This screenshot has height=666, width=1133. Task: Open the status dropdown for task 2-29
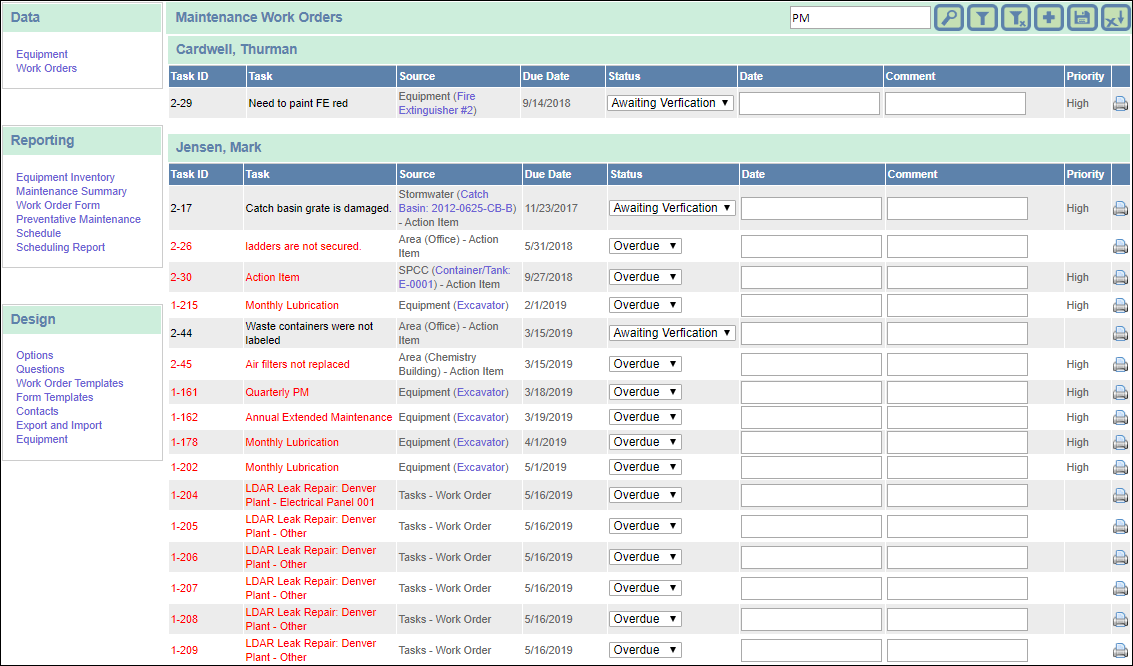coord(670,102)
